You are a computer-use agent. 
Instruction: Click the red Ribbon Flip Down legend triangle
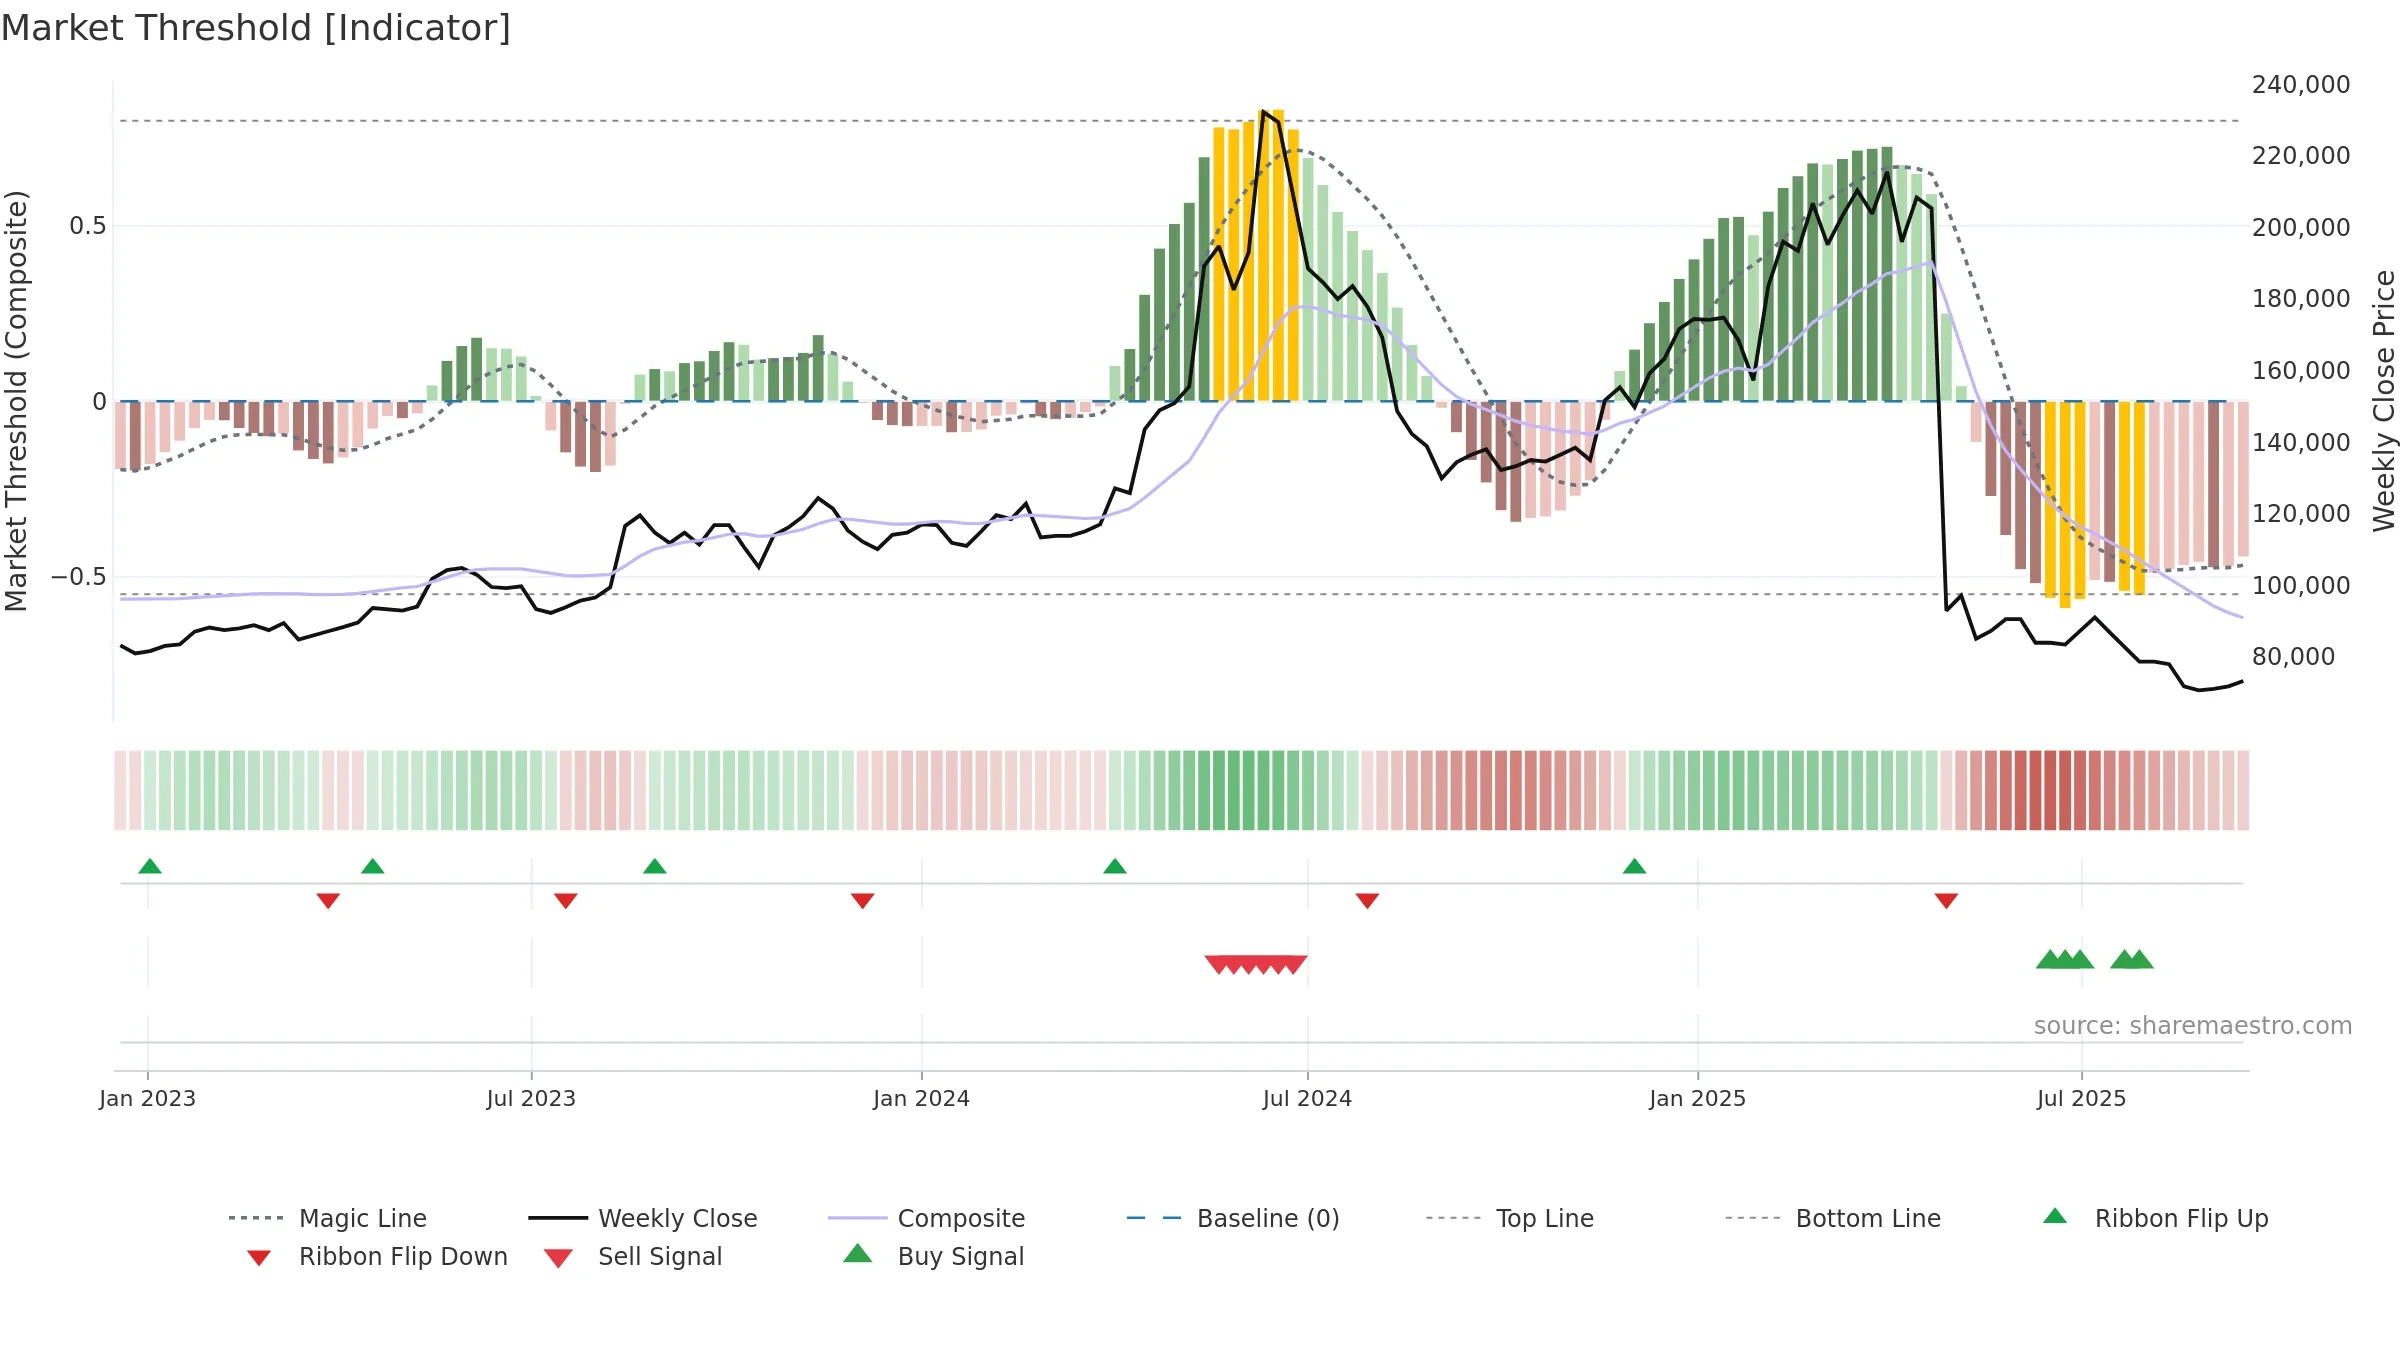coord(259,1258)
